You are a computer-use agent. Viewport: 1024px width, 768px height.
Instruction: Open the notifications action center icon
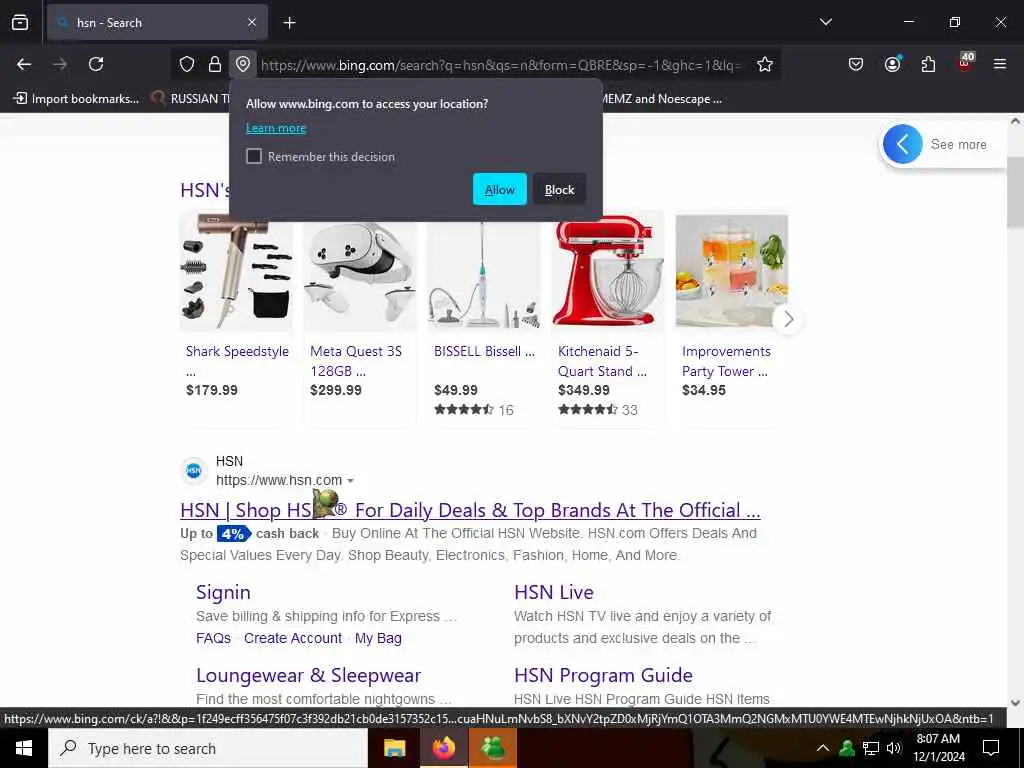991,748
